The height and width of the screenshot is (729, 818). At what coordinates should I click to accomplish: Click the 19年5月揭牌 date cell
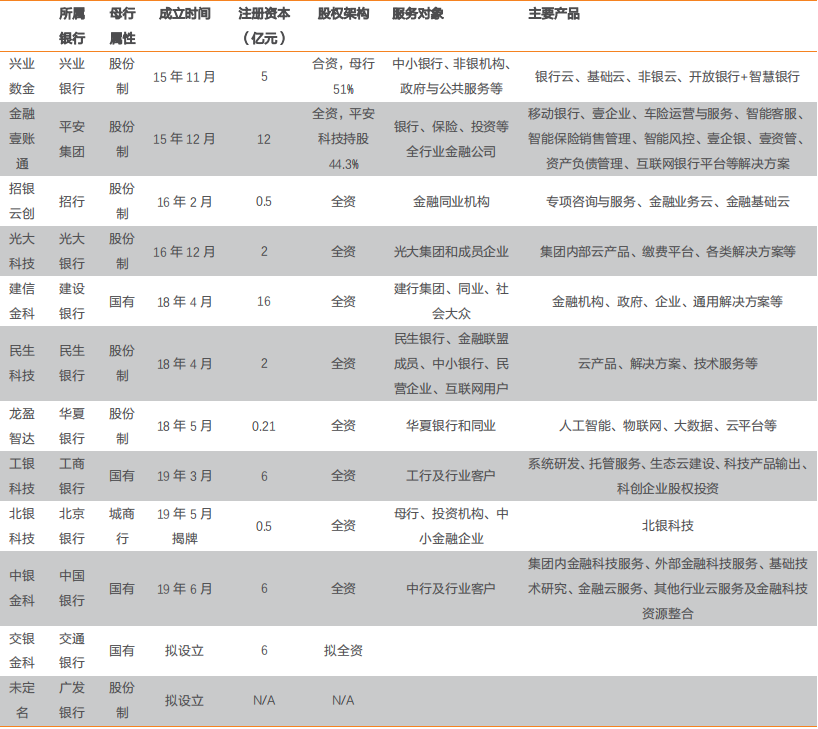coord(185,526)
